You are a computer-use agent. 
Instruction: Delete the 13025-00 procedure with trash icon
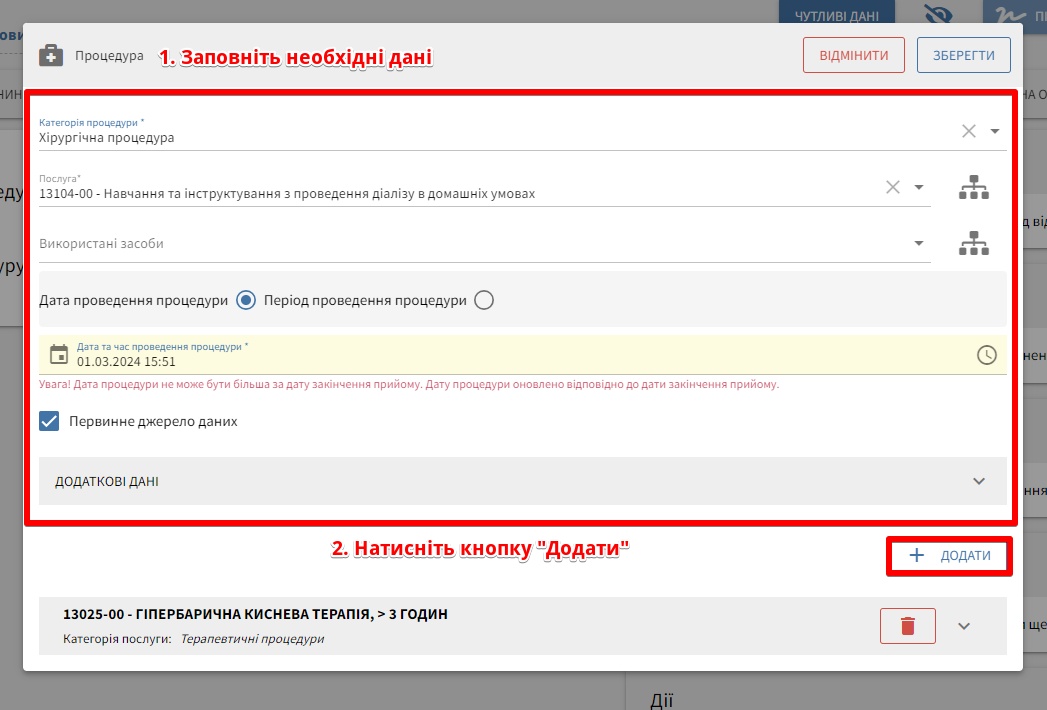pos(907,626)
